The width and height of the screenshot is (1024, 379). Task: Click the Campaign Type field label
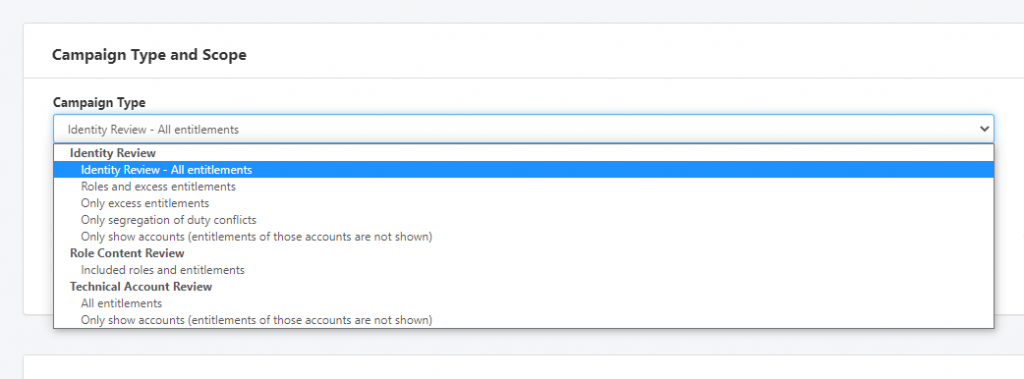click(99, 103)
